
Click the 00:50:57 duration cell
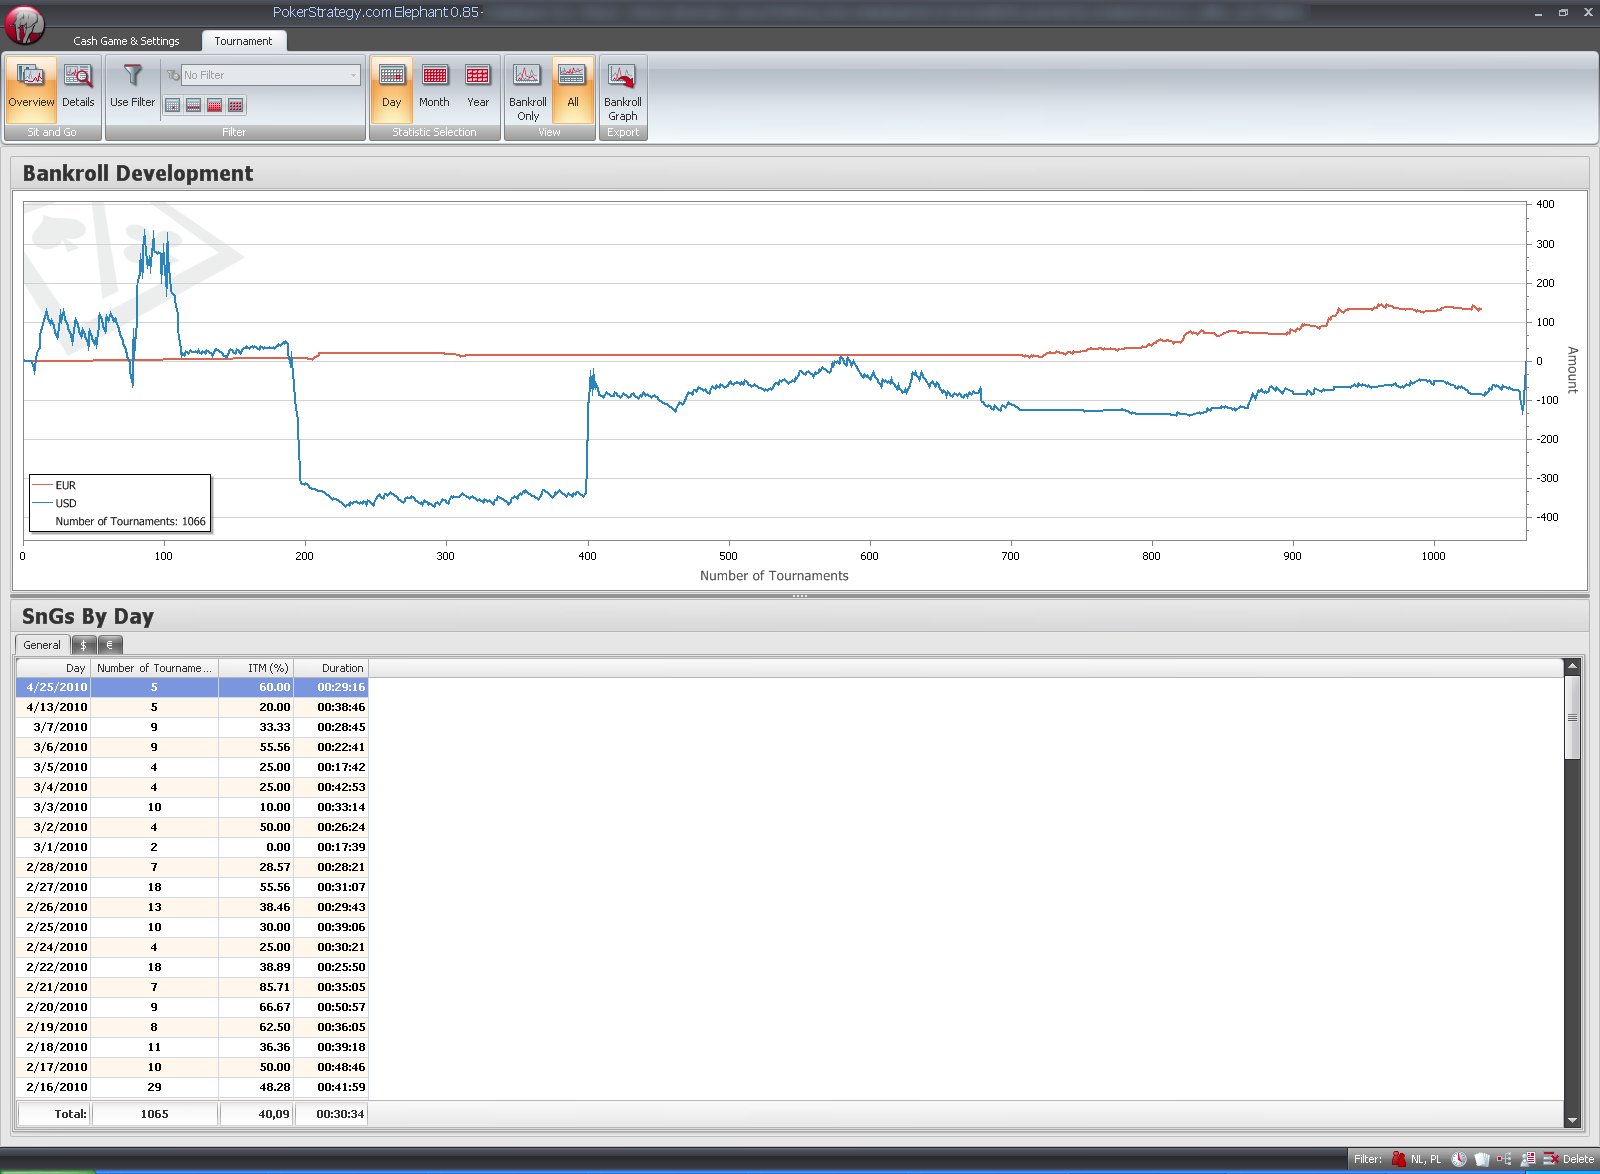(x=331, y=1007)
